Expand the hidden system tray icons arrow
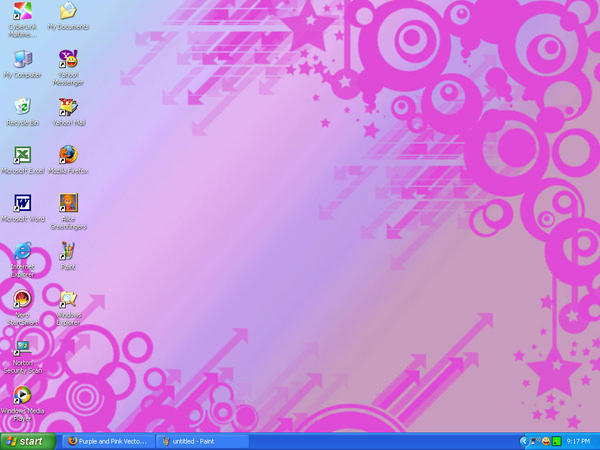Screen dimensions: 600x450 click(x=523, y=442)
